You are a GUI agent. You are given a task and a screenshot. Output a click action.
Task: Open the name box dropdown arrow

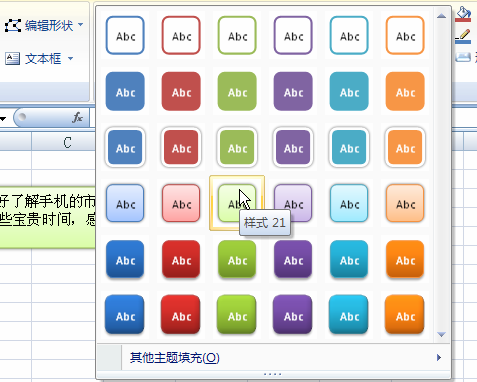tap(3, 119)
